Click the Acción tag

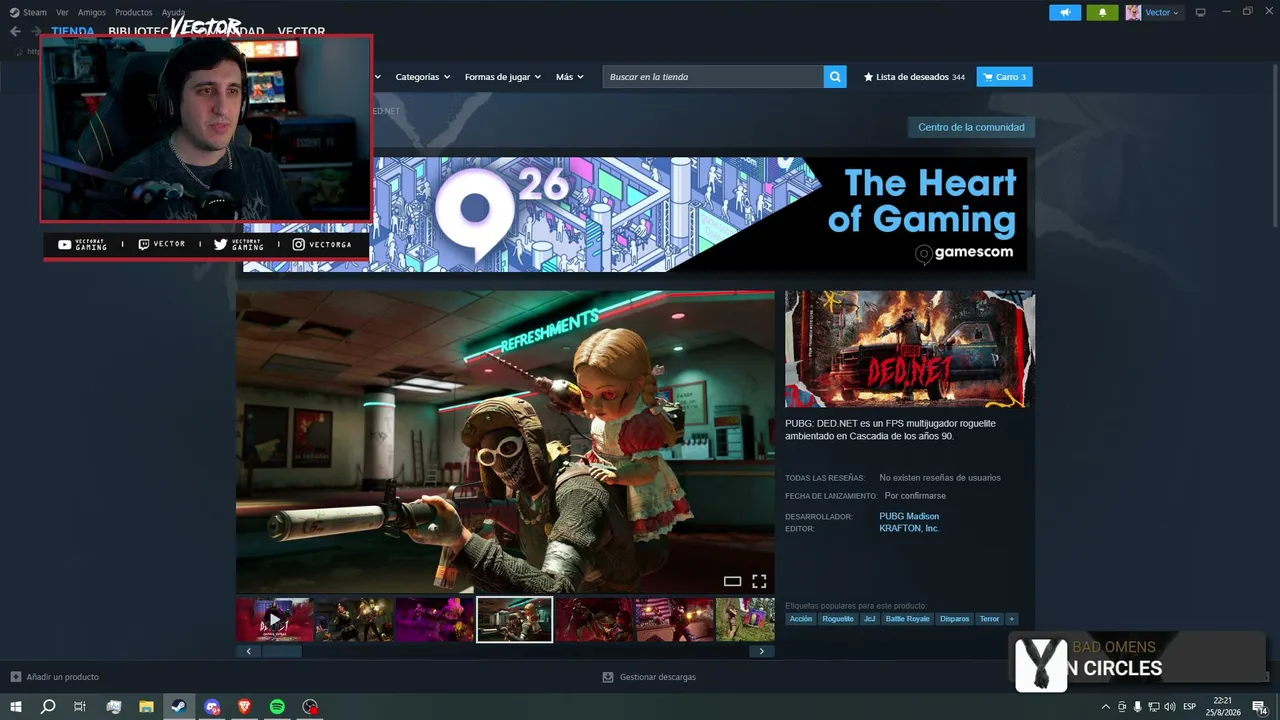coord(801,619)
